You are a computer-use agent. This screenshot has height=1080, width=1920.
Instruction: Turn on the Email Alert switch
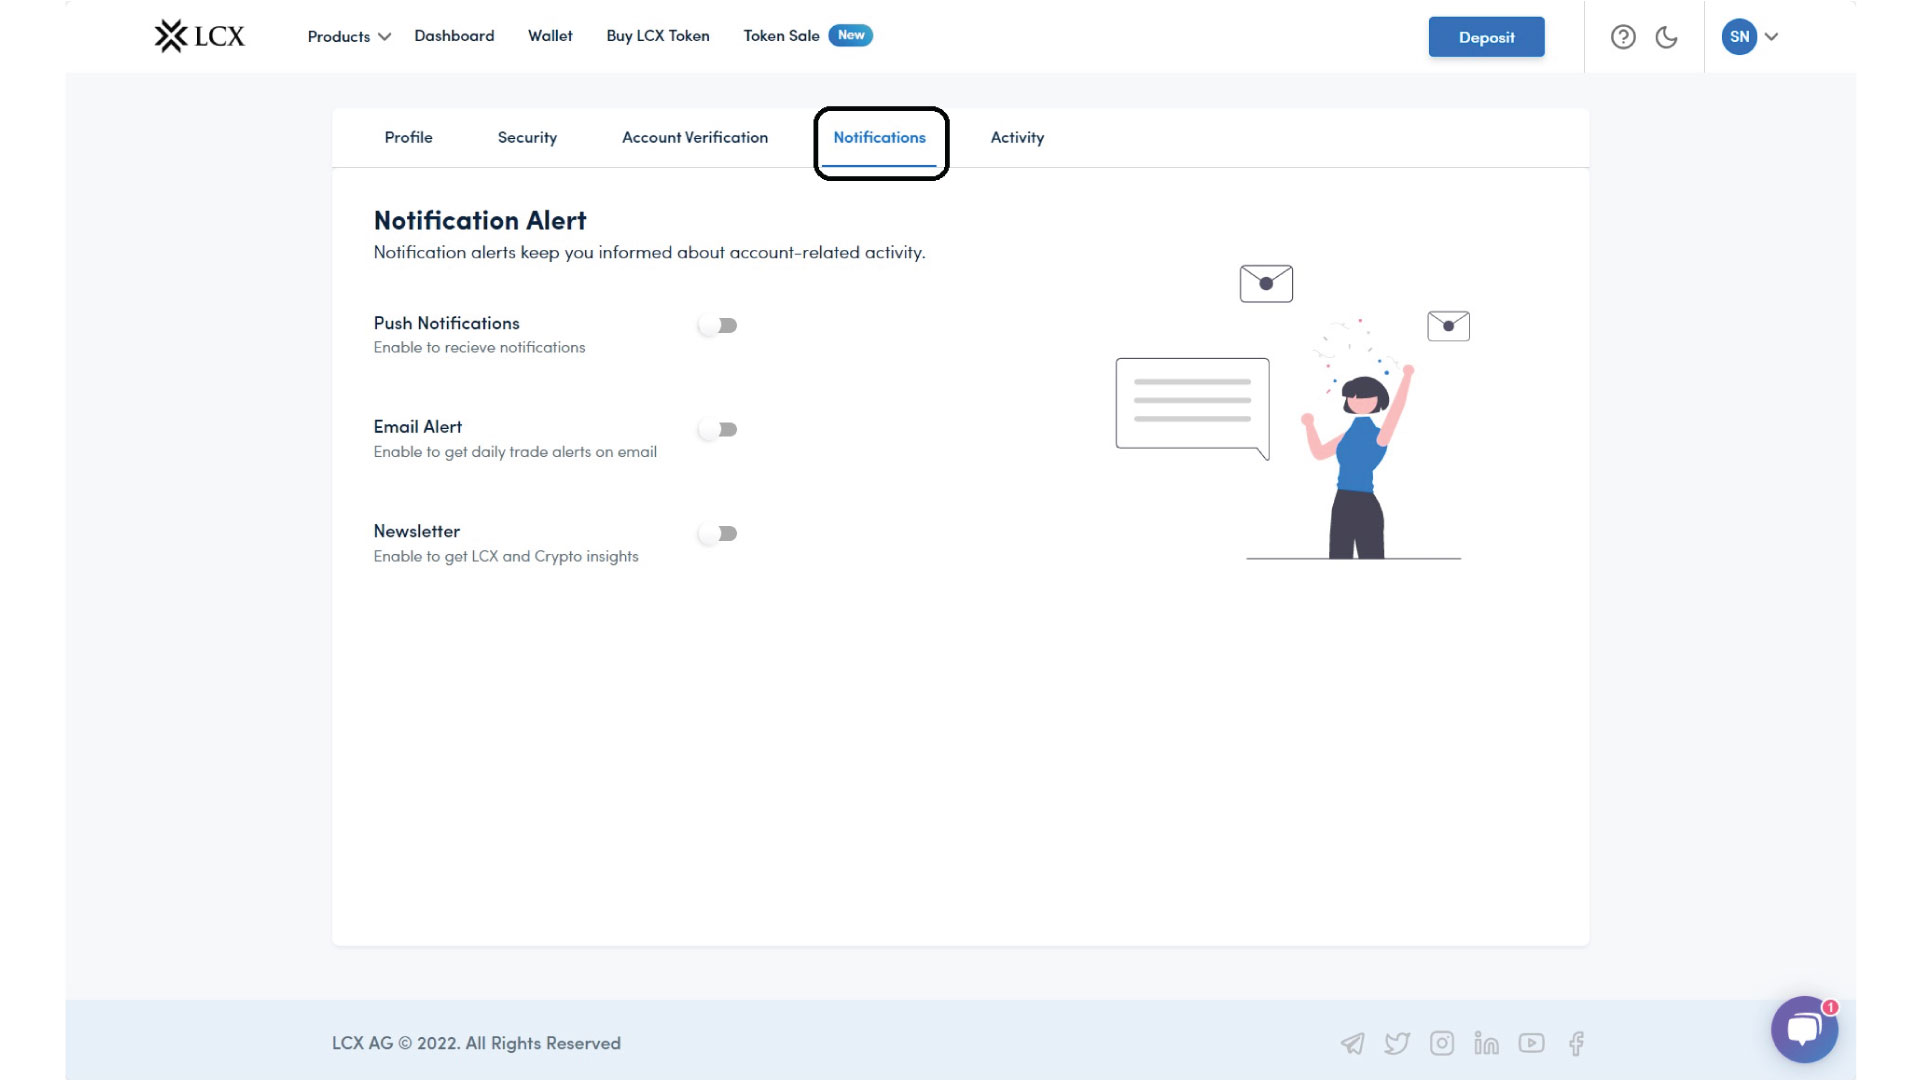pos(718,430)
